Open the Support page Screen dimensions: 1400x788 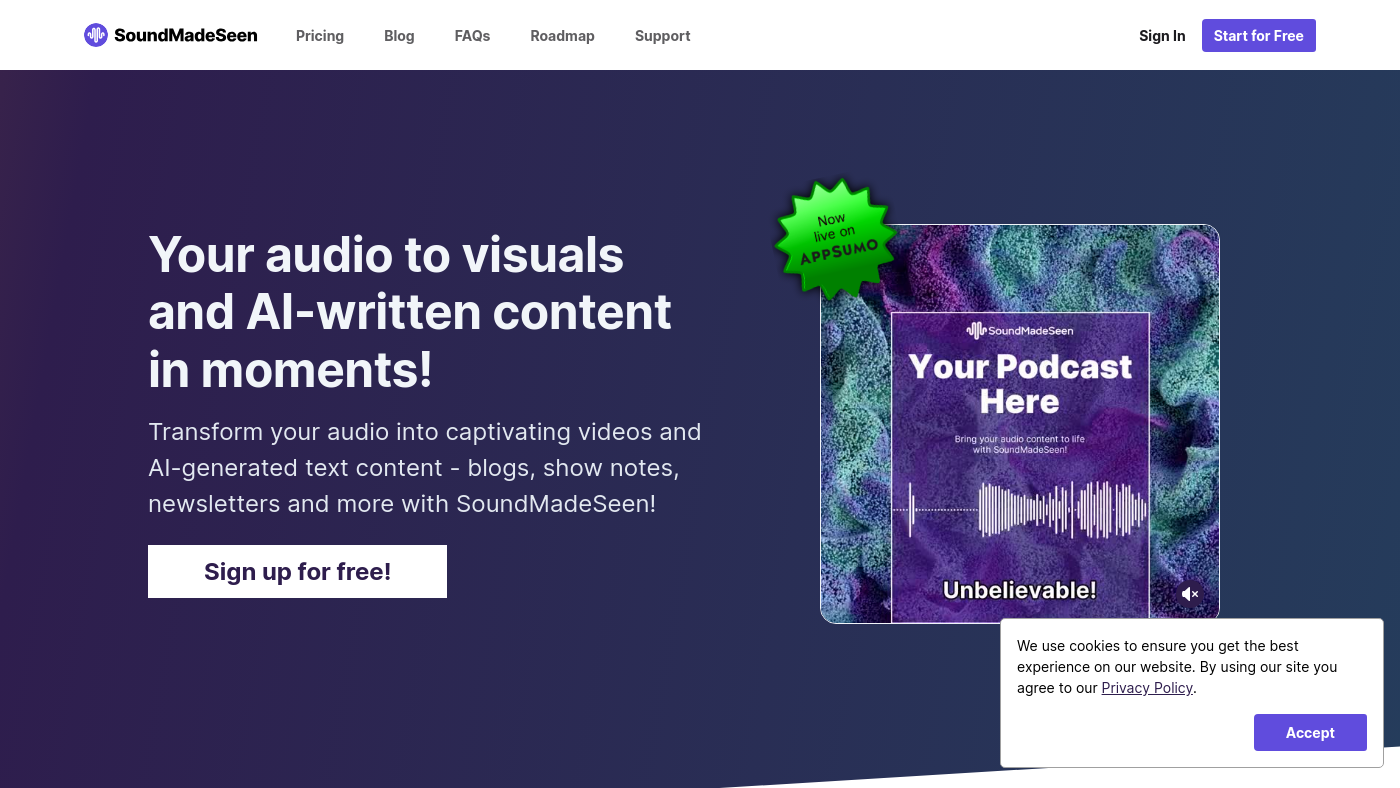(662, 35)
